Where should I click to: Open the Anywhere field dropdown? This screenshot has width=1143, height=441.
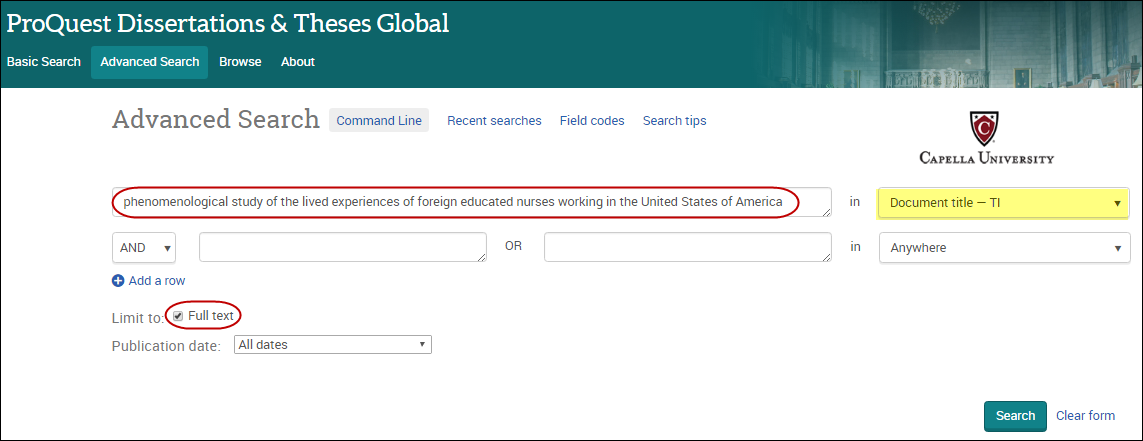(x=1004, y=247)
